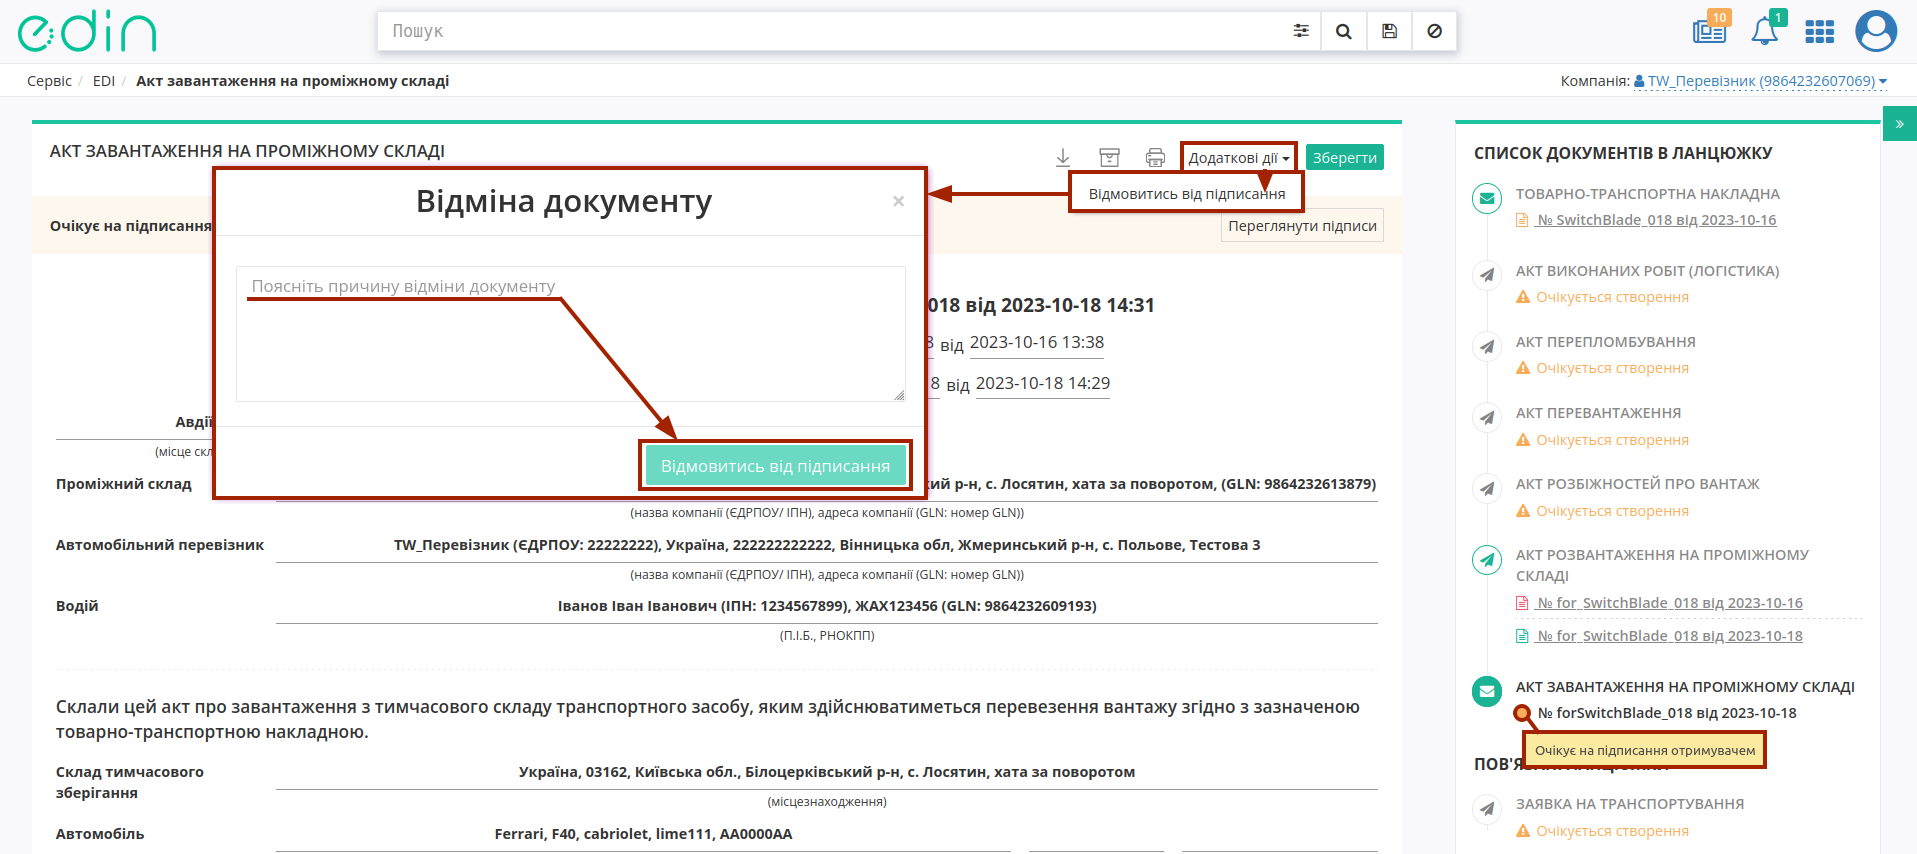Open notifications bell icon

(1765, 31)
